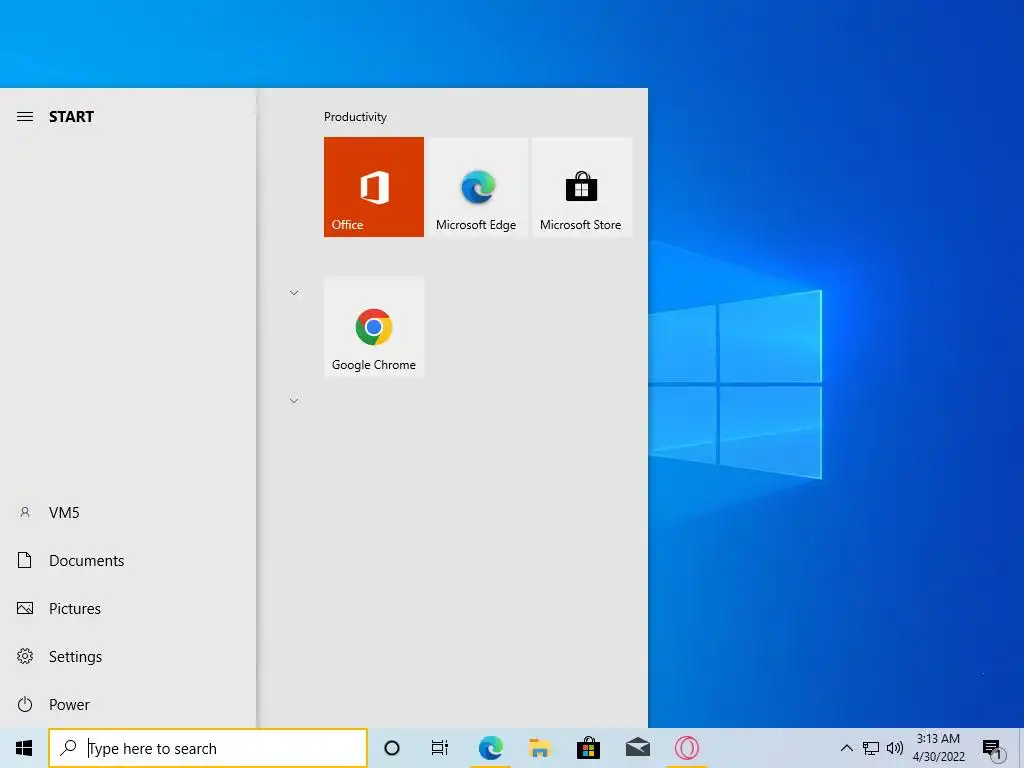Screen dimensions: 1024x768
Task: Expand the chevron beside Google Chrome tile
Action: point(294,293)
